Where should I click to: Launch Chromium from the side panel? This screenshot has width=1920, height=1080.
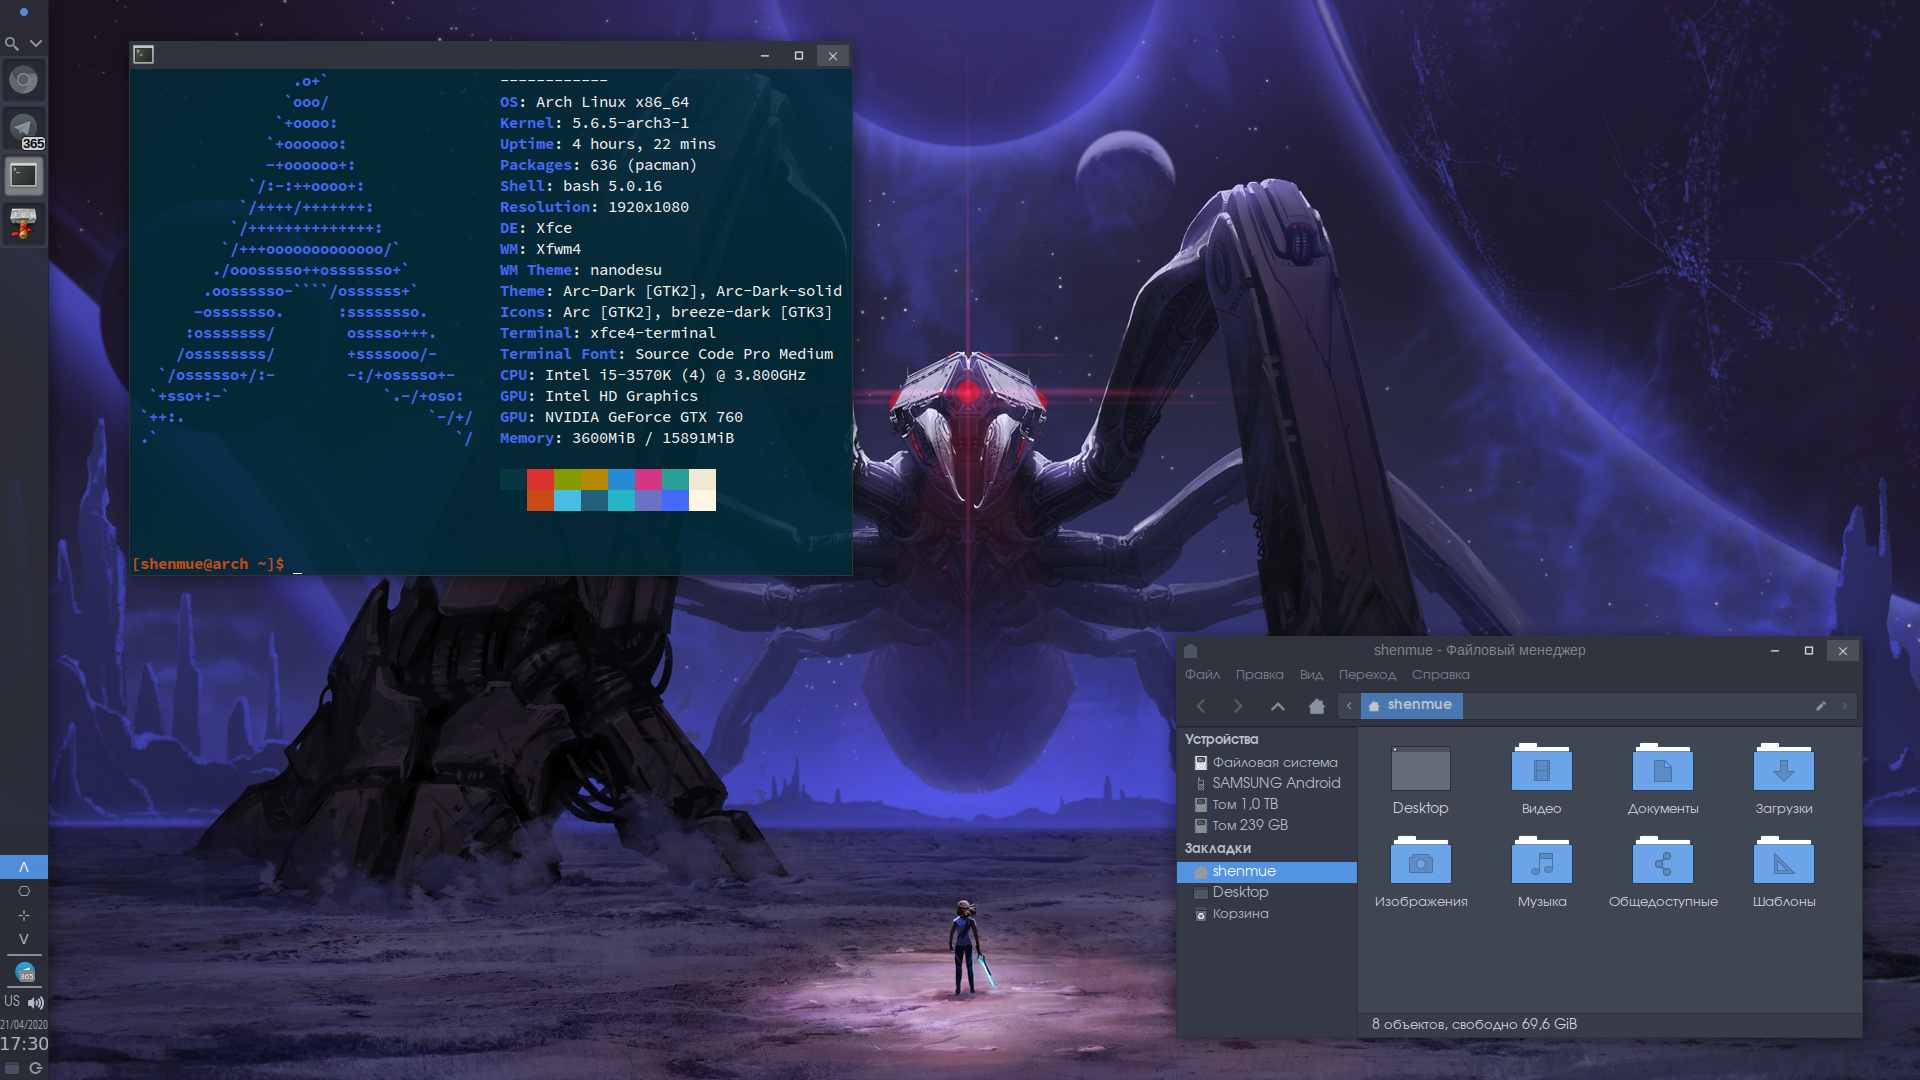(x=24, y=80)
